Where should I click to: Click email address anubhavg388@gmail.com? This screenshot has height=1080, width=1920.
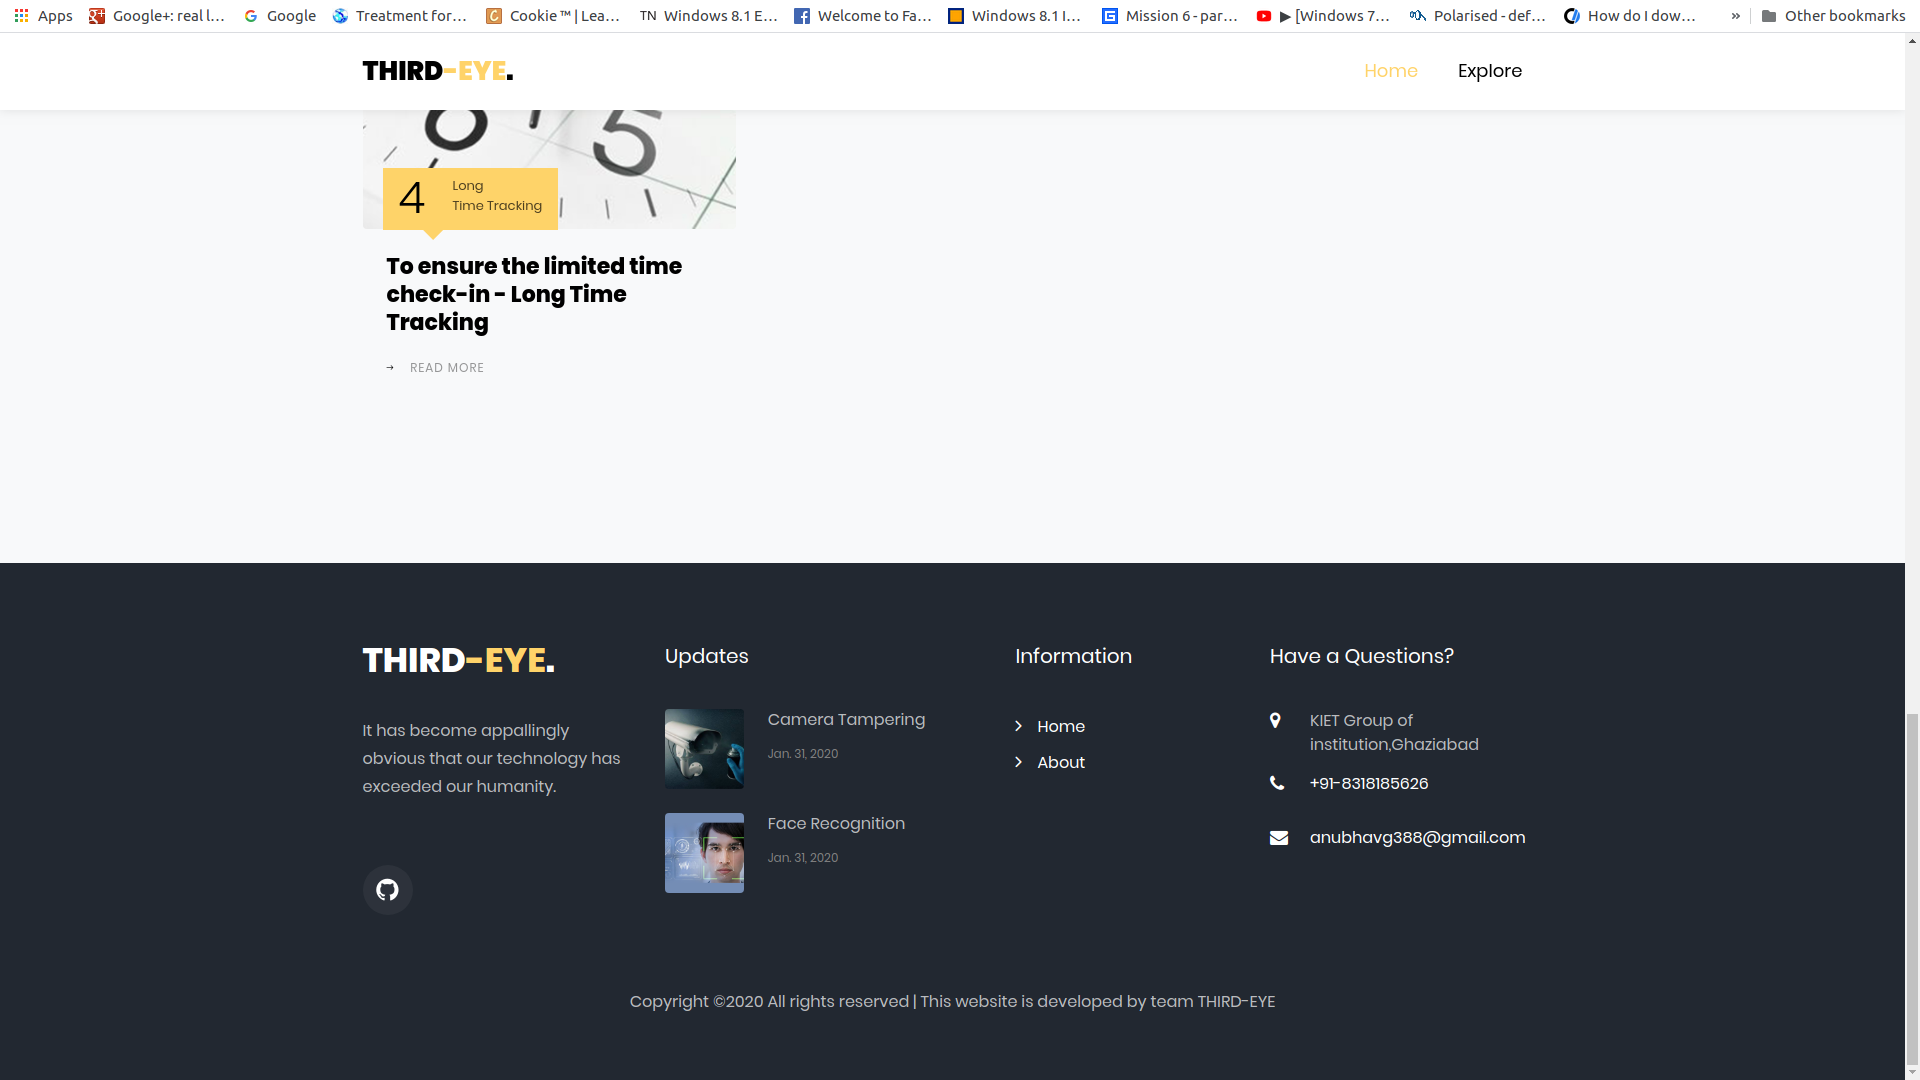1417,838
